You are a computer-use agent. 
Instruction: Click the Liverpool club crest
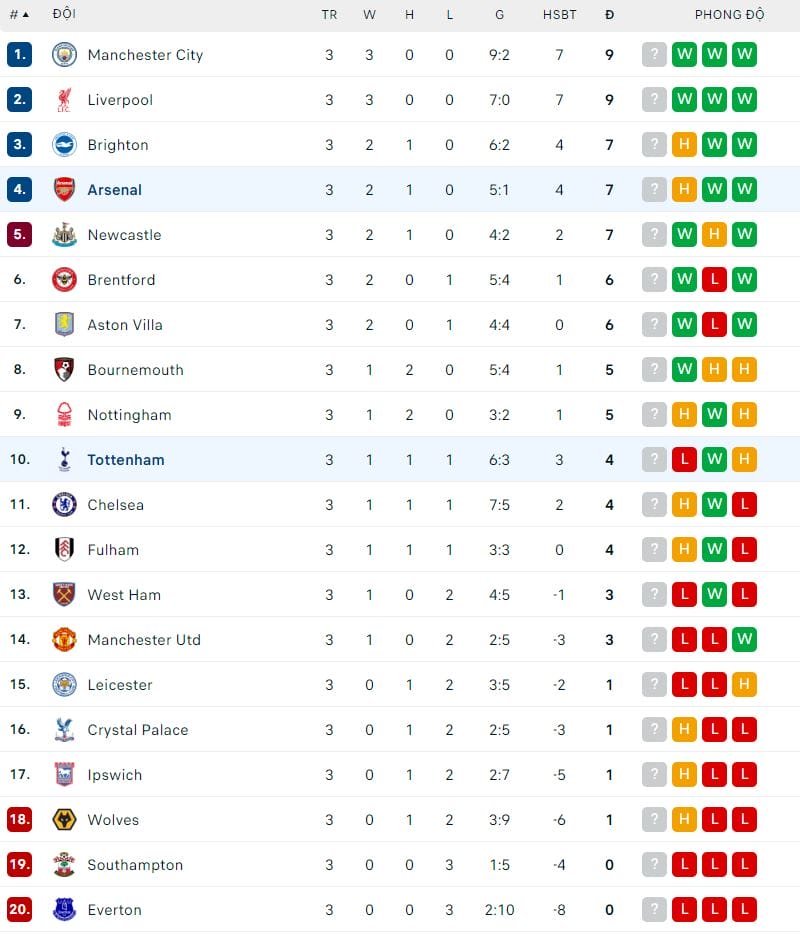pos(64,100)
